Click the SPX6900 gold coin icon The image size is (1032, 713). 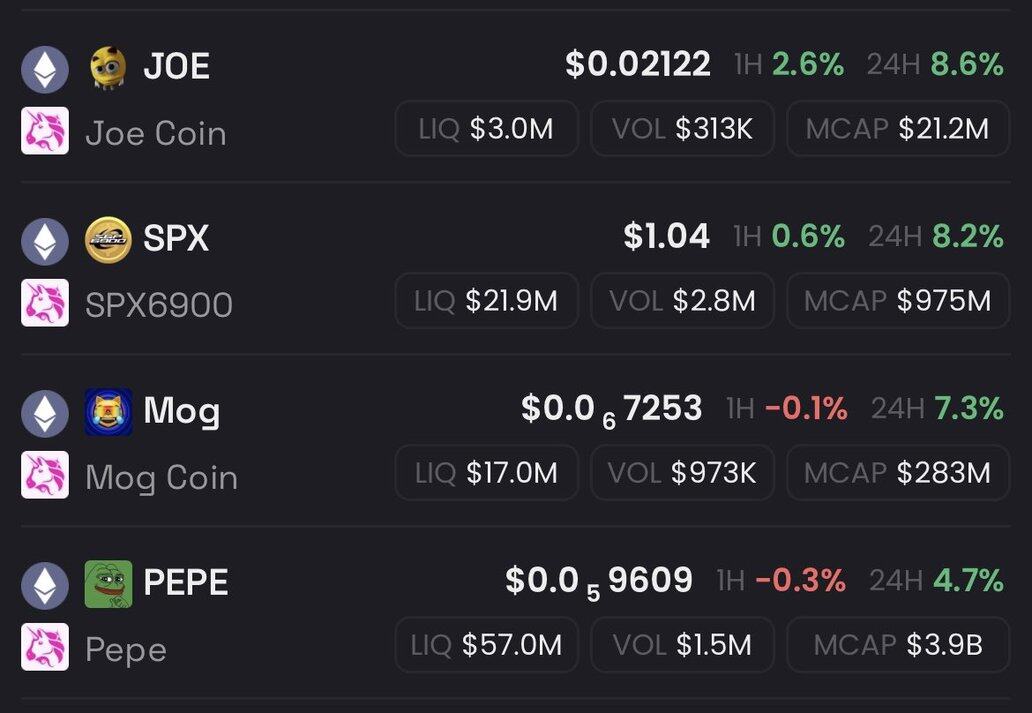point(108,240)
